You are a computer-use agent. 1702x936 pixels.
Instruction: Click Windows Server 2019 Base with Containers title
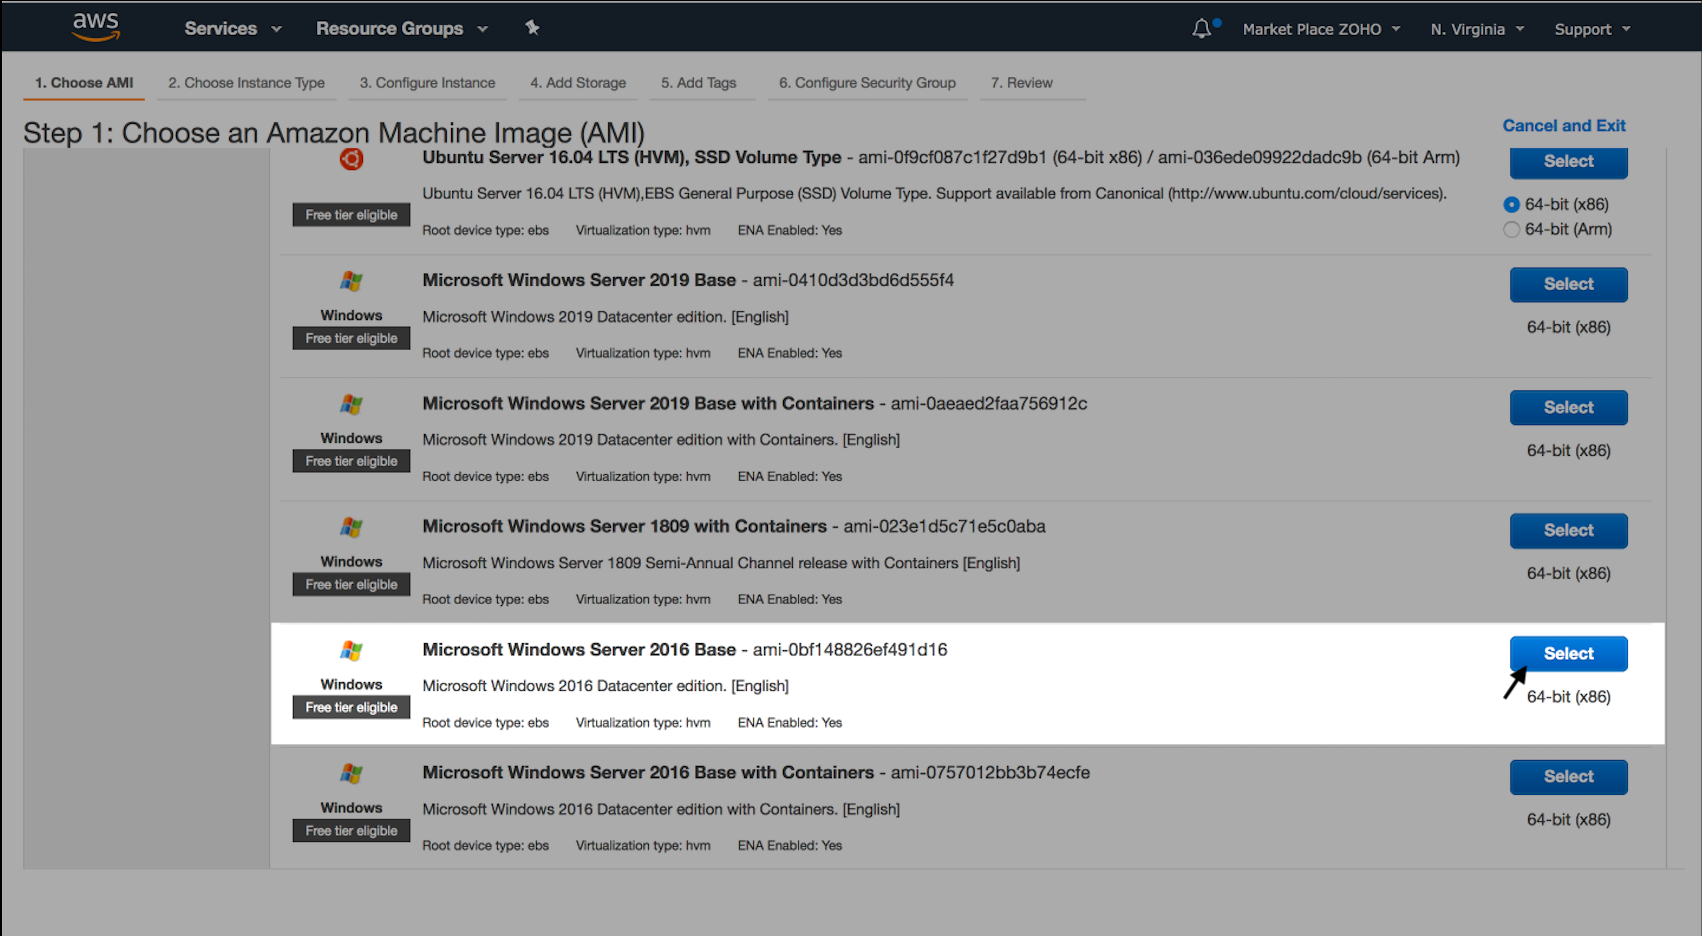coord(648,404)
